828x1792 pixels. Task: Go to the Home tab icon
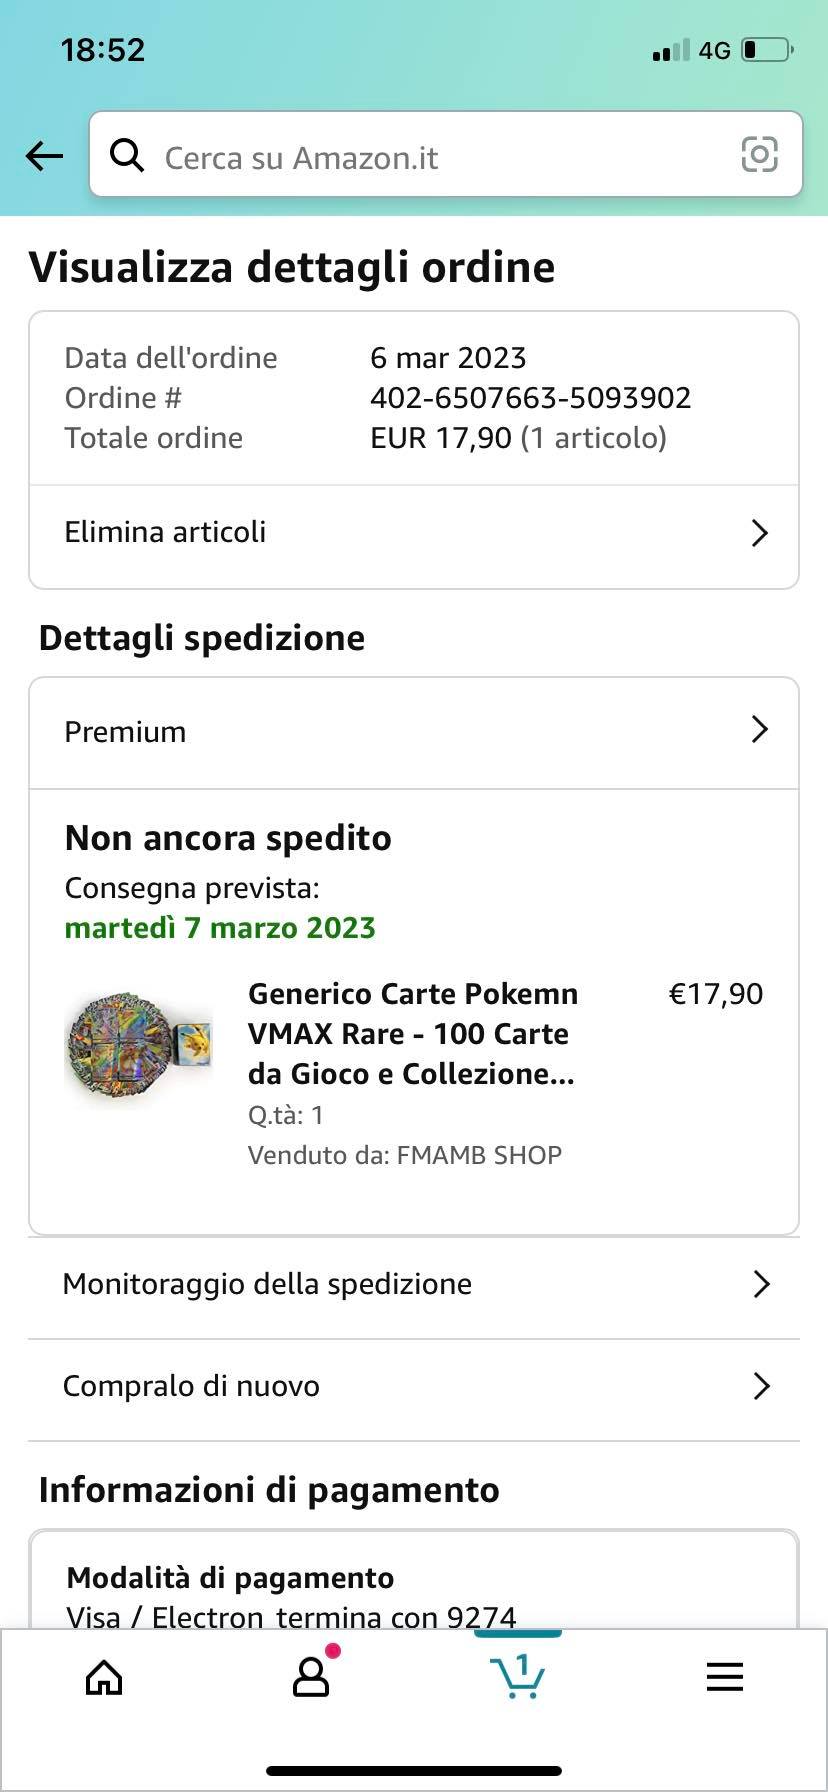(x=104, y=1677)
